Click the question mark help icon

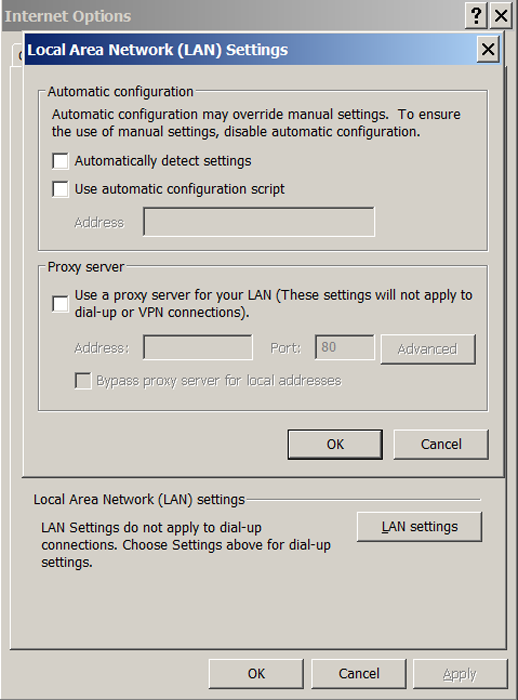[476, 16]
